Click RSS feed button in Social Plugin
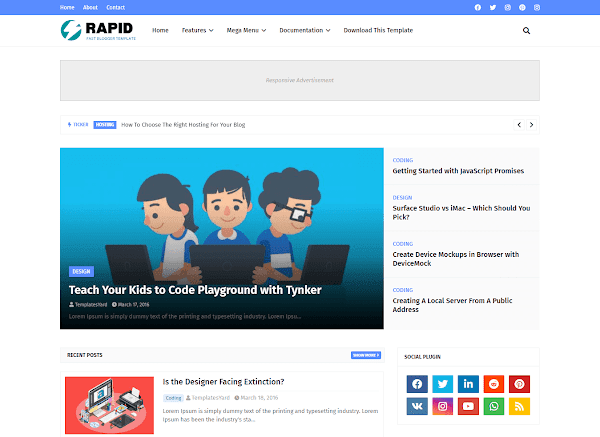Image resolution: width=600 pixels, height=437 pixels. (519, 406)
